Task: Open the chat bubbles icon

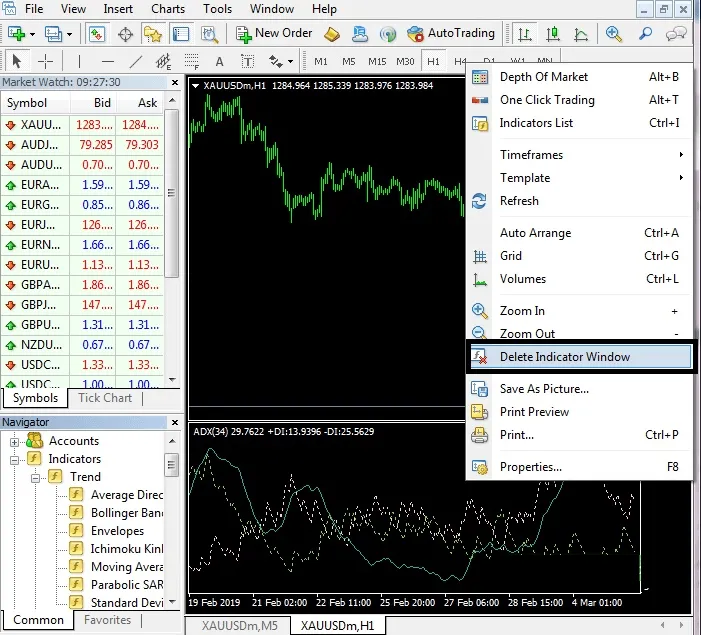Action: (676, 34)
